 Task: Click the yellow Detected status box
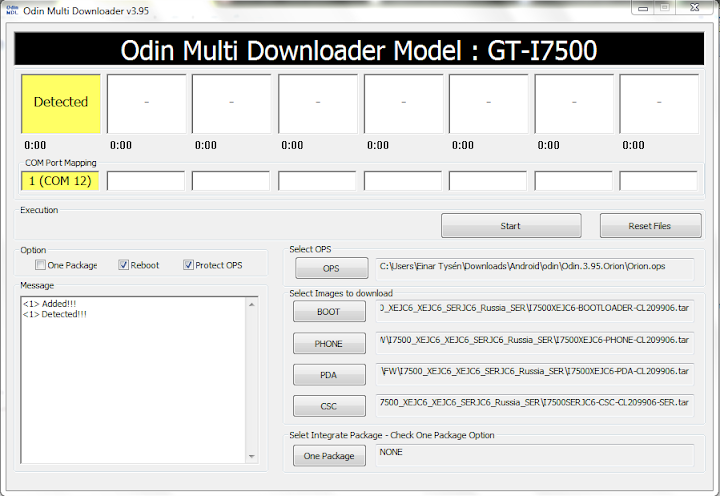[61, 104]
